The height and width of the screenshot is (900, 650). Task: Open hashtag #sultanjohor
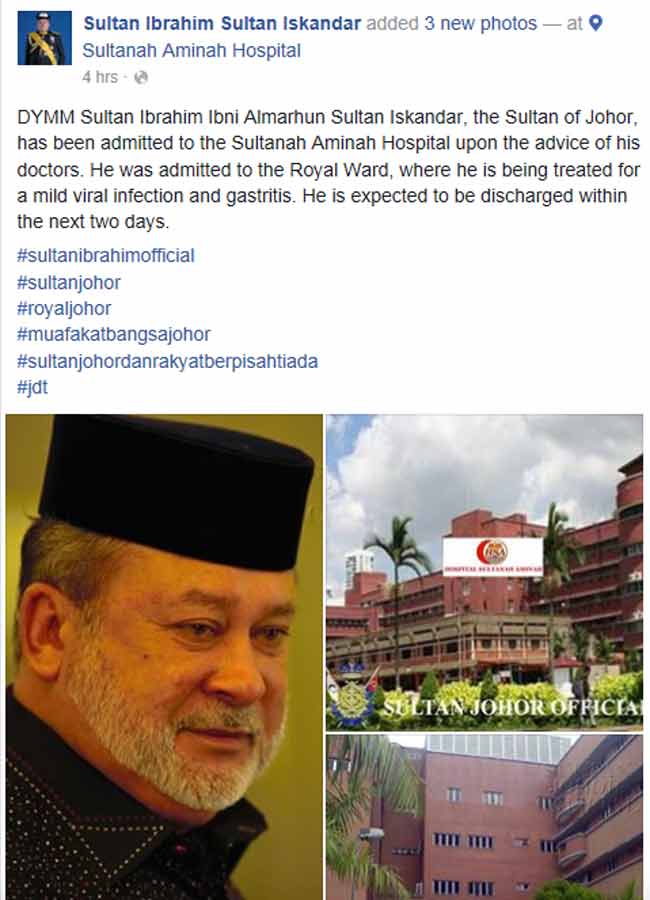(69, 282)
